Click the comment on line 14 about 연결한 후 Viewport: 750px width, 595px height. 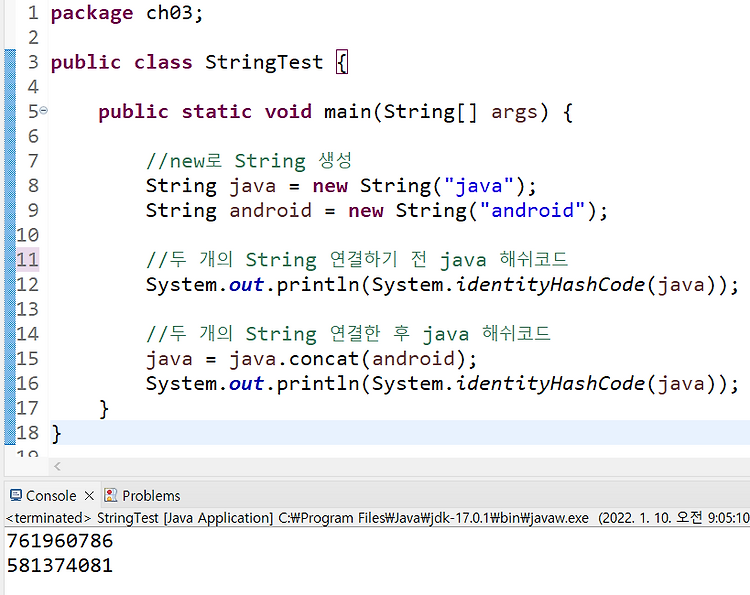(348, 334)
